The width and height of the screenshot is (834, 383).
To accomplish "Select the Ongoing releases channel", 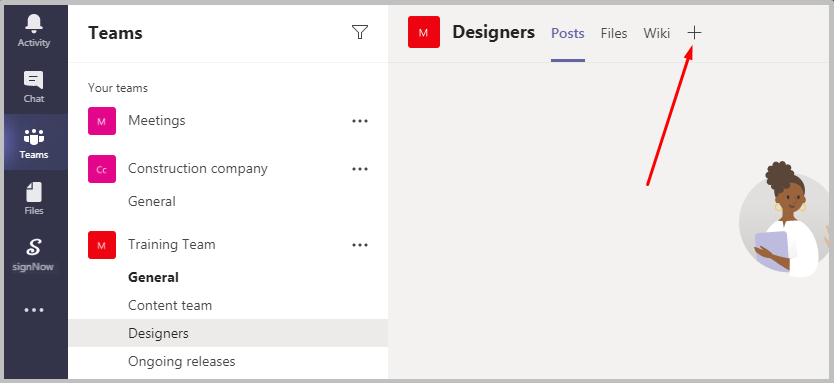I will click(182, 362).
